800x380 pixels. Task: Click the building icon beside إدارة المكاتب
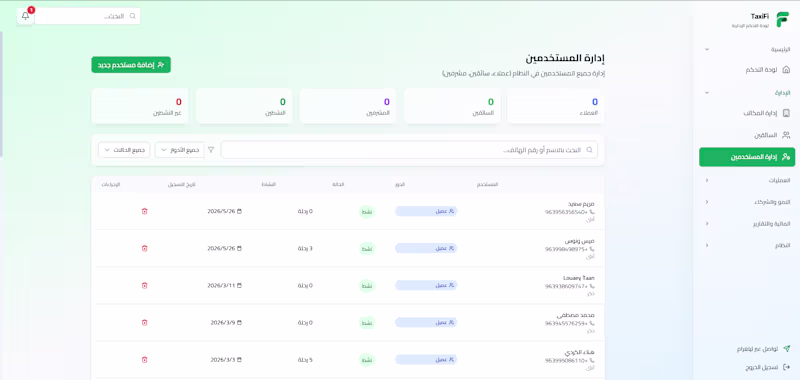(786, 113)
